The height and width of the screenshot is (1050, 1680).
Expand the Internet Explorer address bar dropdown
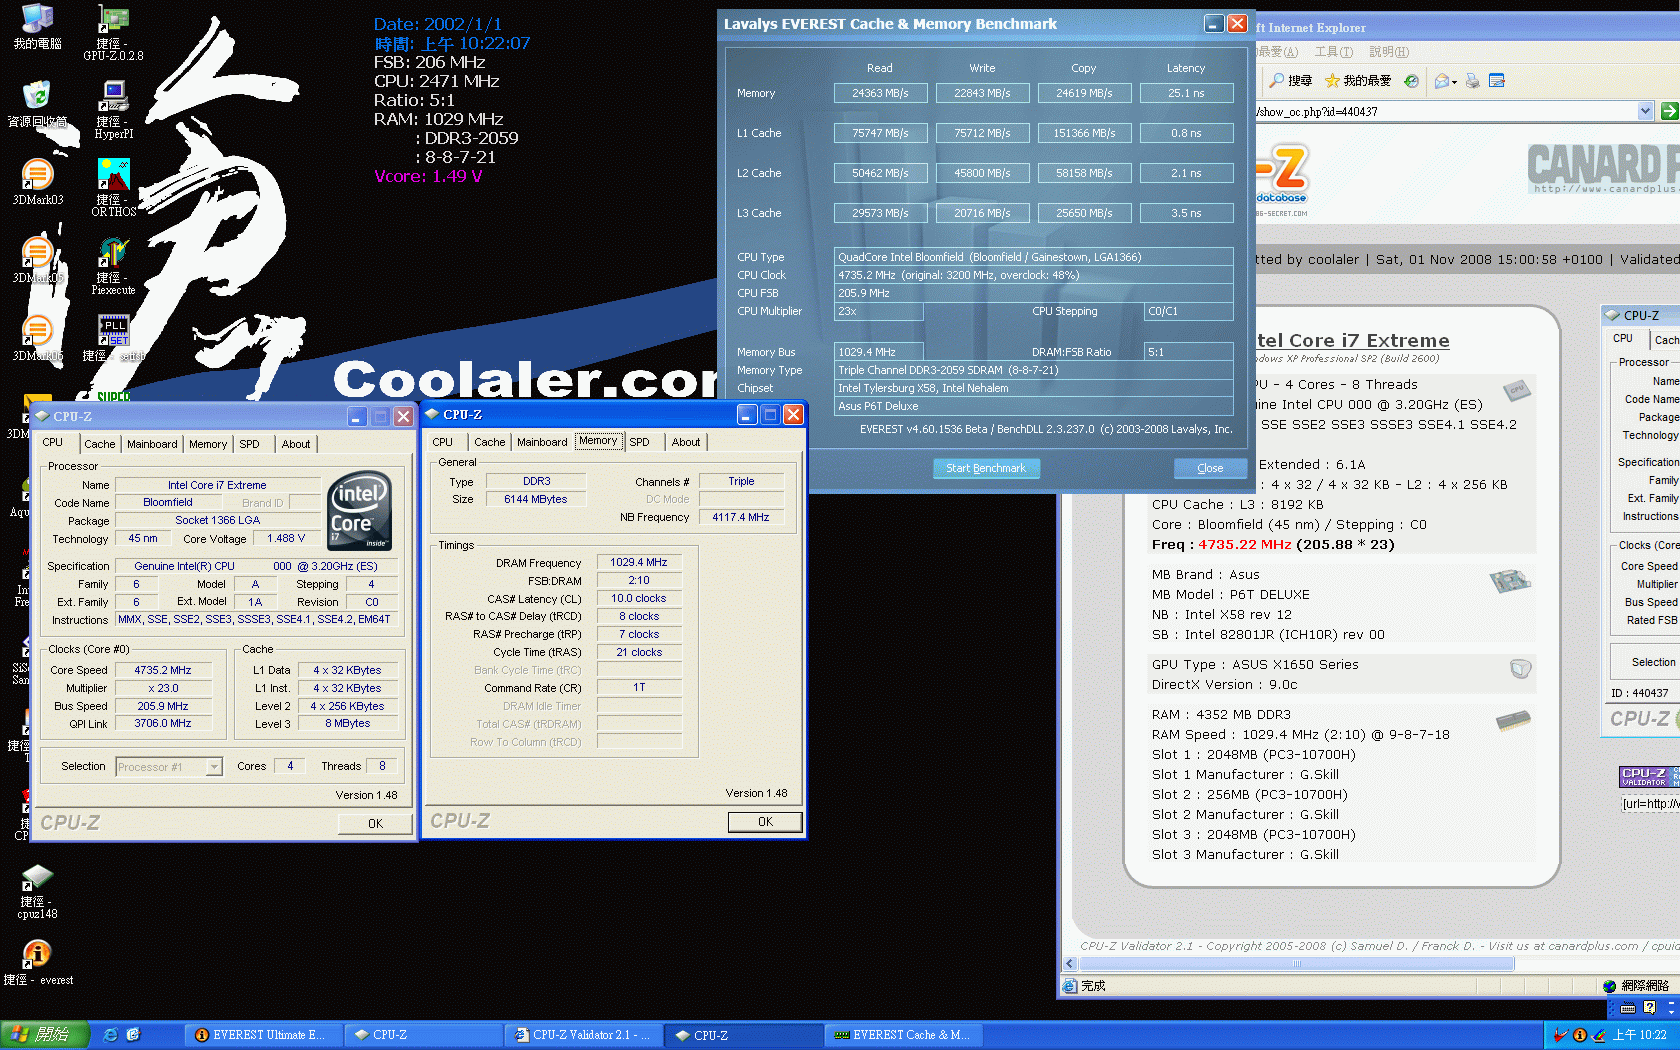(x=1646, y=111)
